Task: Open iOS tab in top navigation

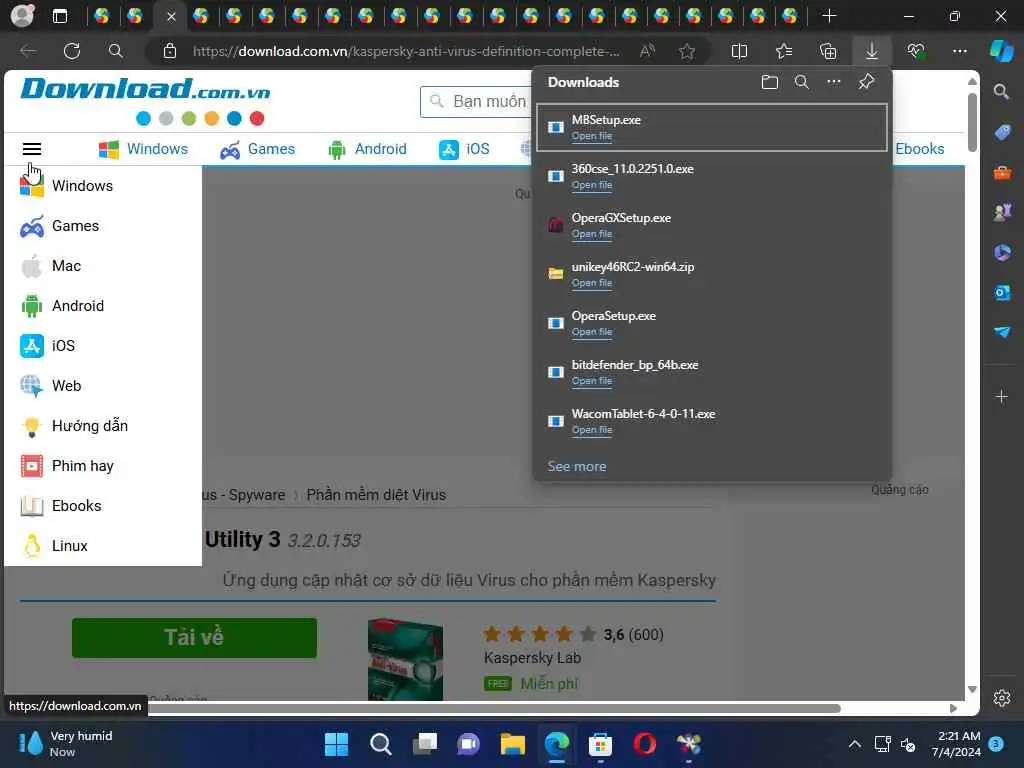Action: point(464,149)
